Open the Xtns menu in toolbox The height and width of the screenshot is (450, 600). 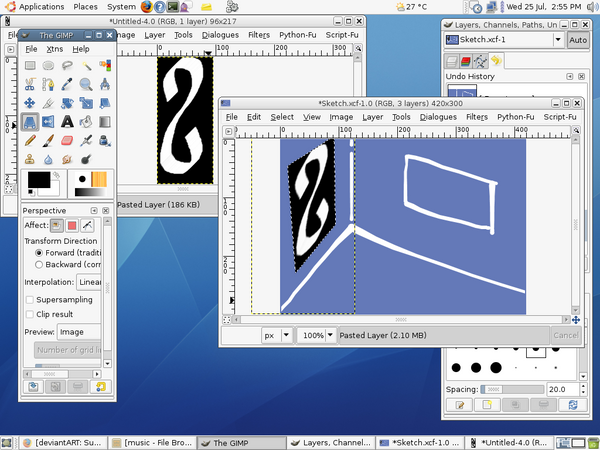(54, 48)
